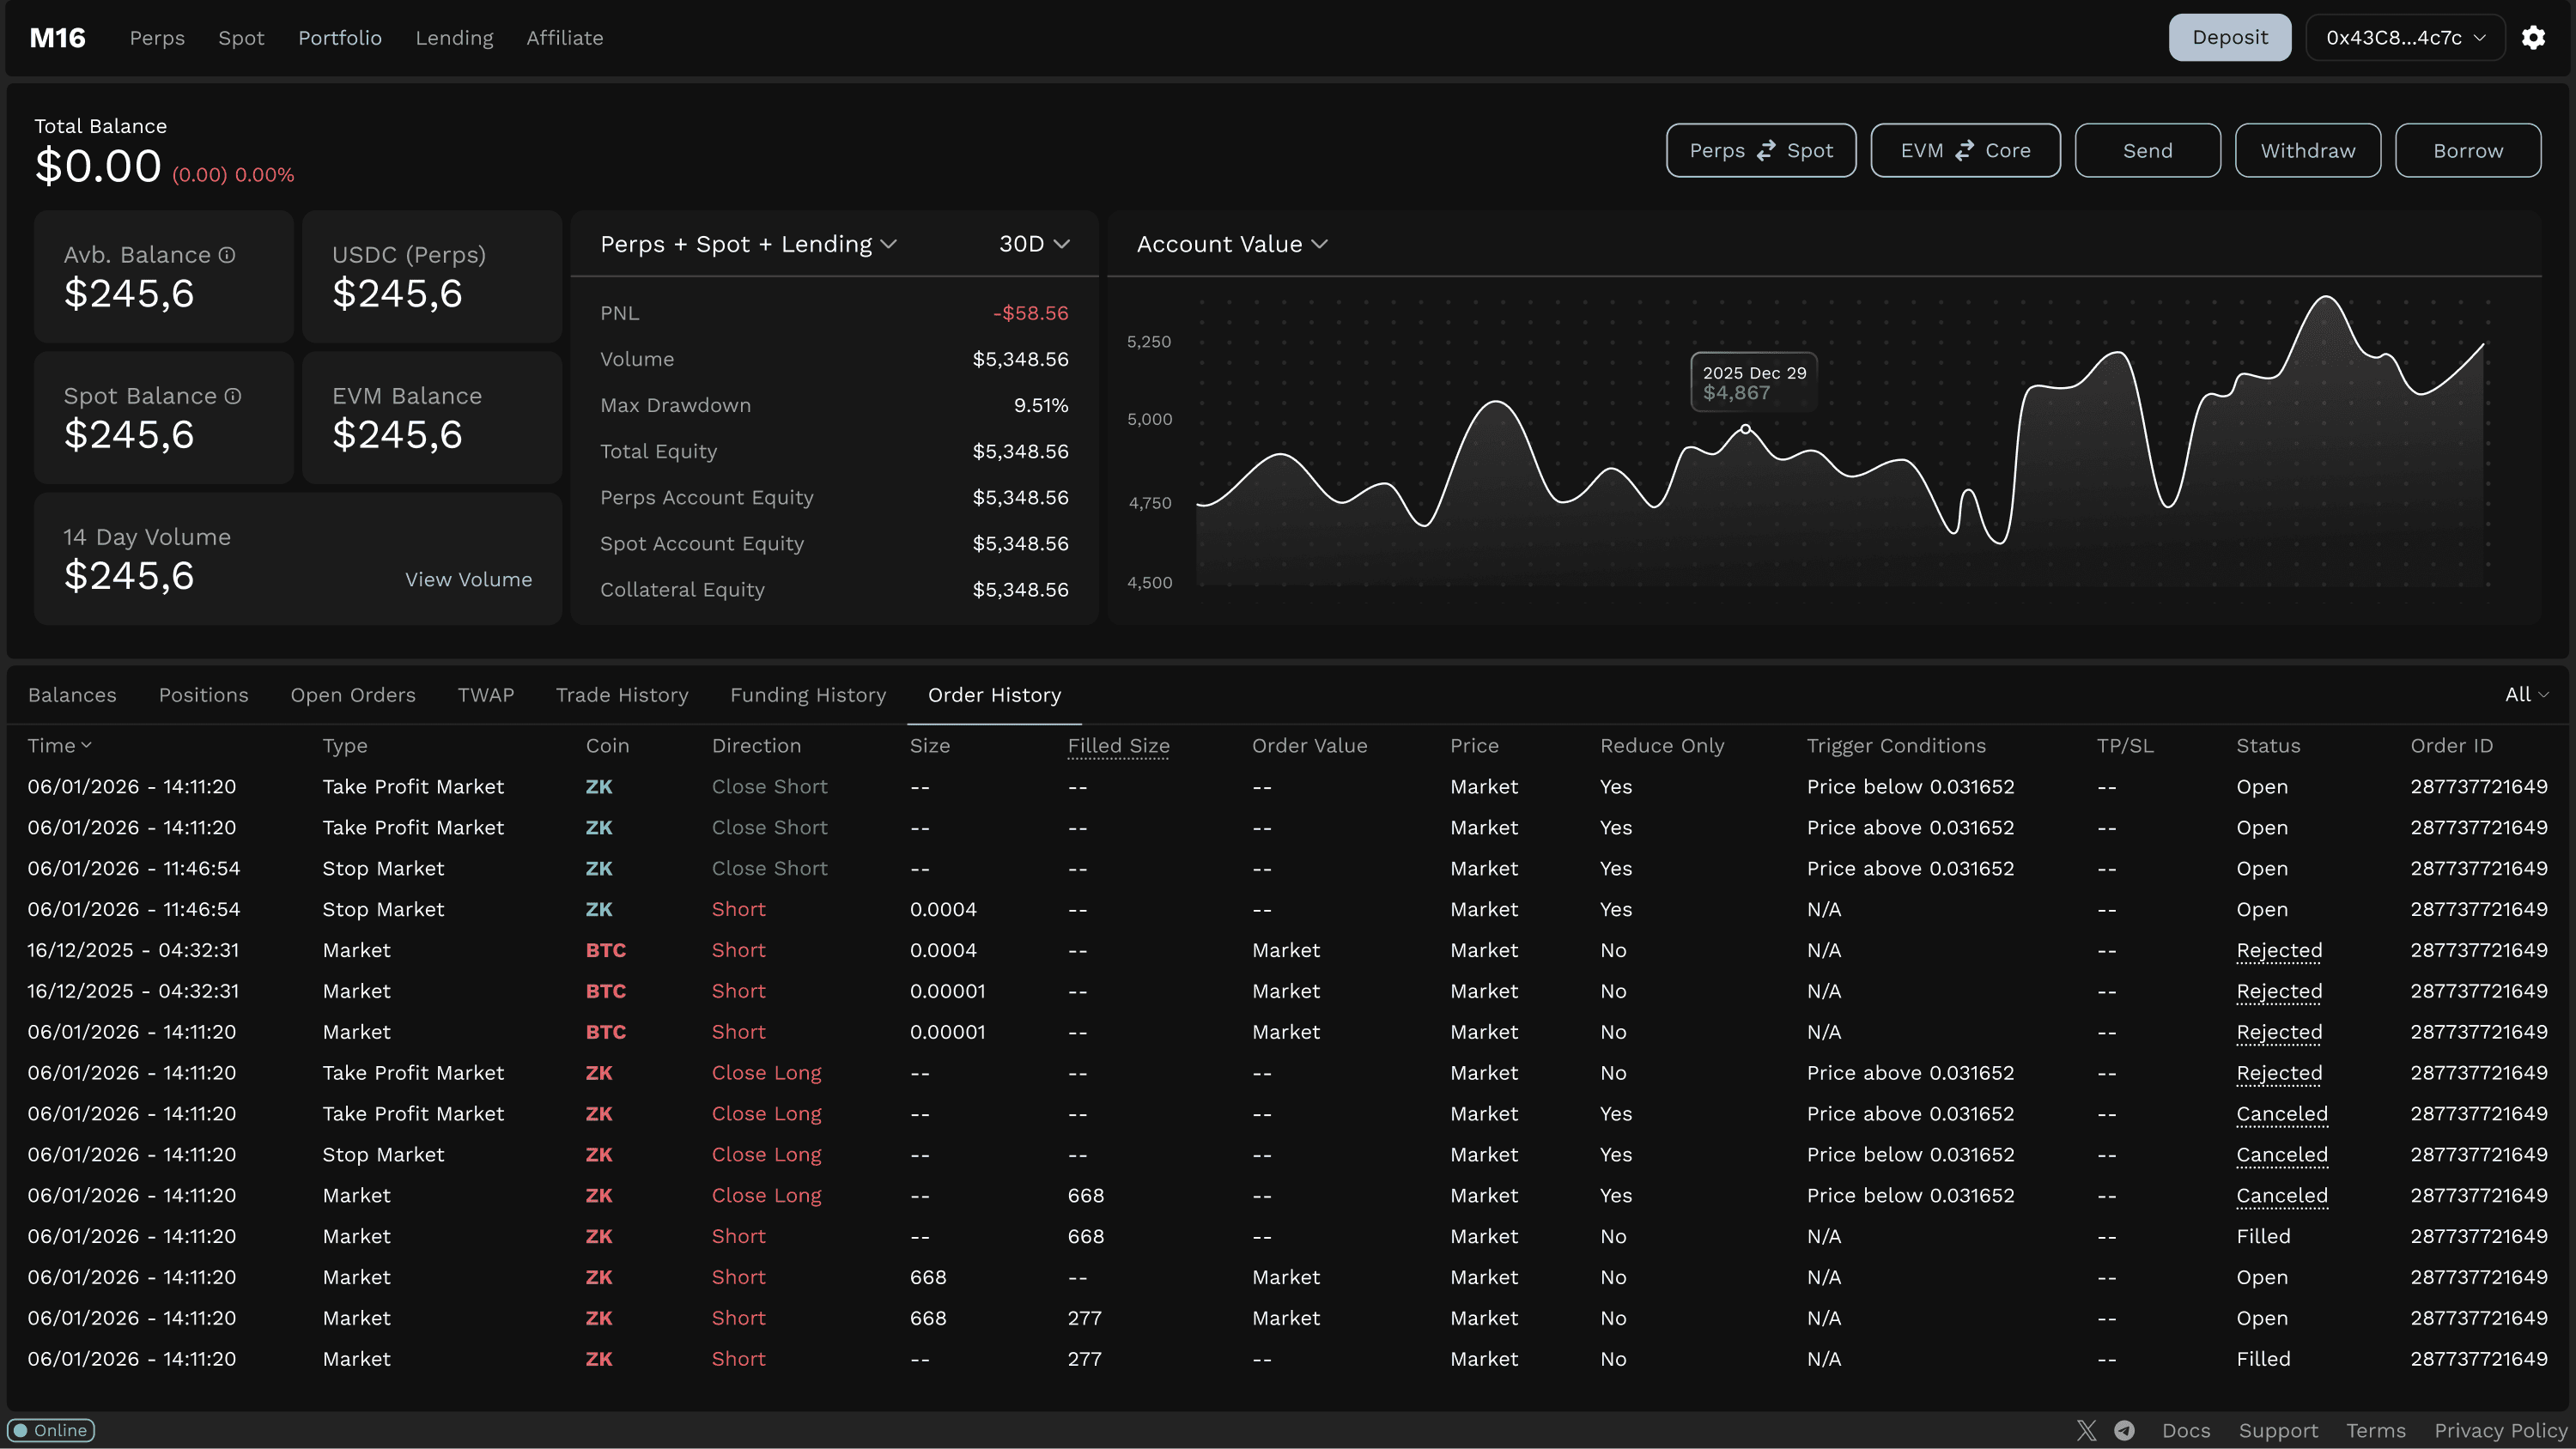
Task: Open the X (Twitter) footer icon
Action: [x=2086, y=1430]
